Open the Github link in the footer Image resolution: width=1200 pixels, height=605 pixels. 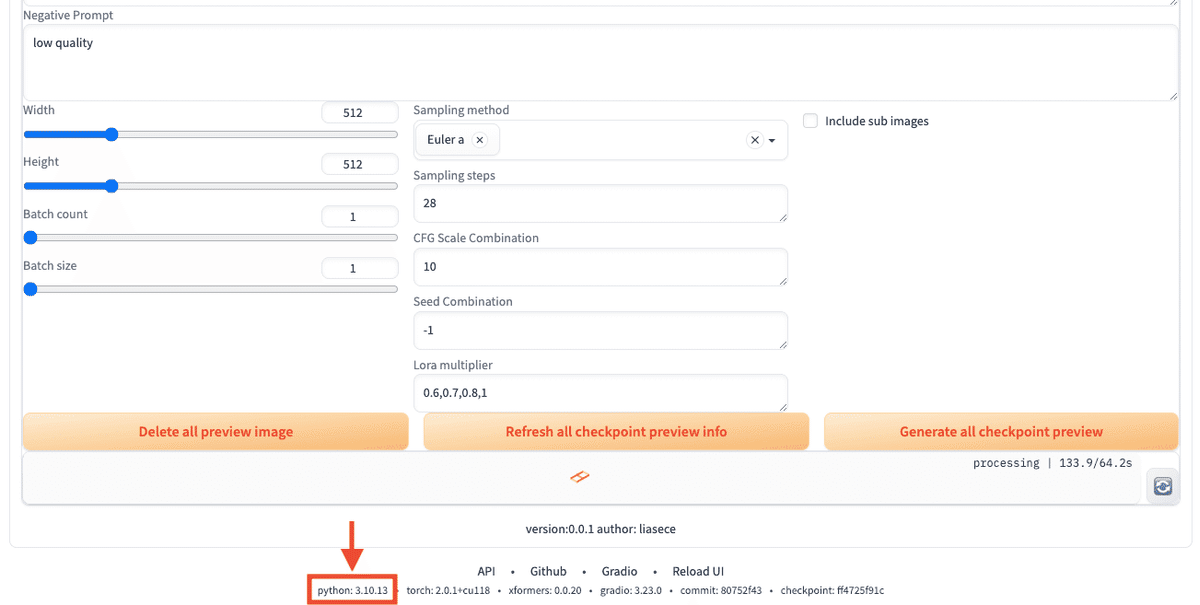click(548, 571)
